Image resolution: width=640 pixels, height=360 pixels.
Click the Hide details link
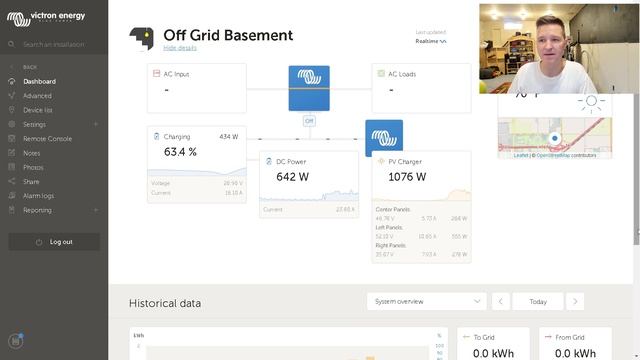click(180, 48)
